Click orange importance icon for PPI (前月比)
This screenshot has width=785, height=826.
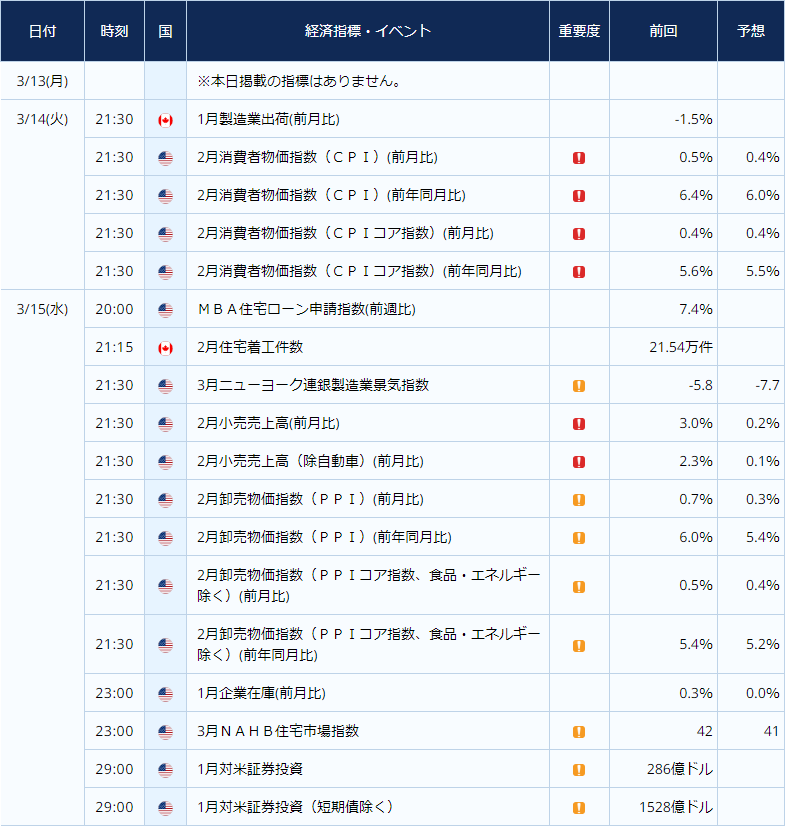579,500
